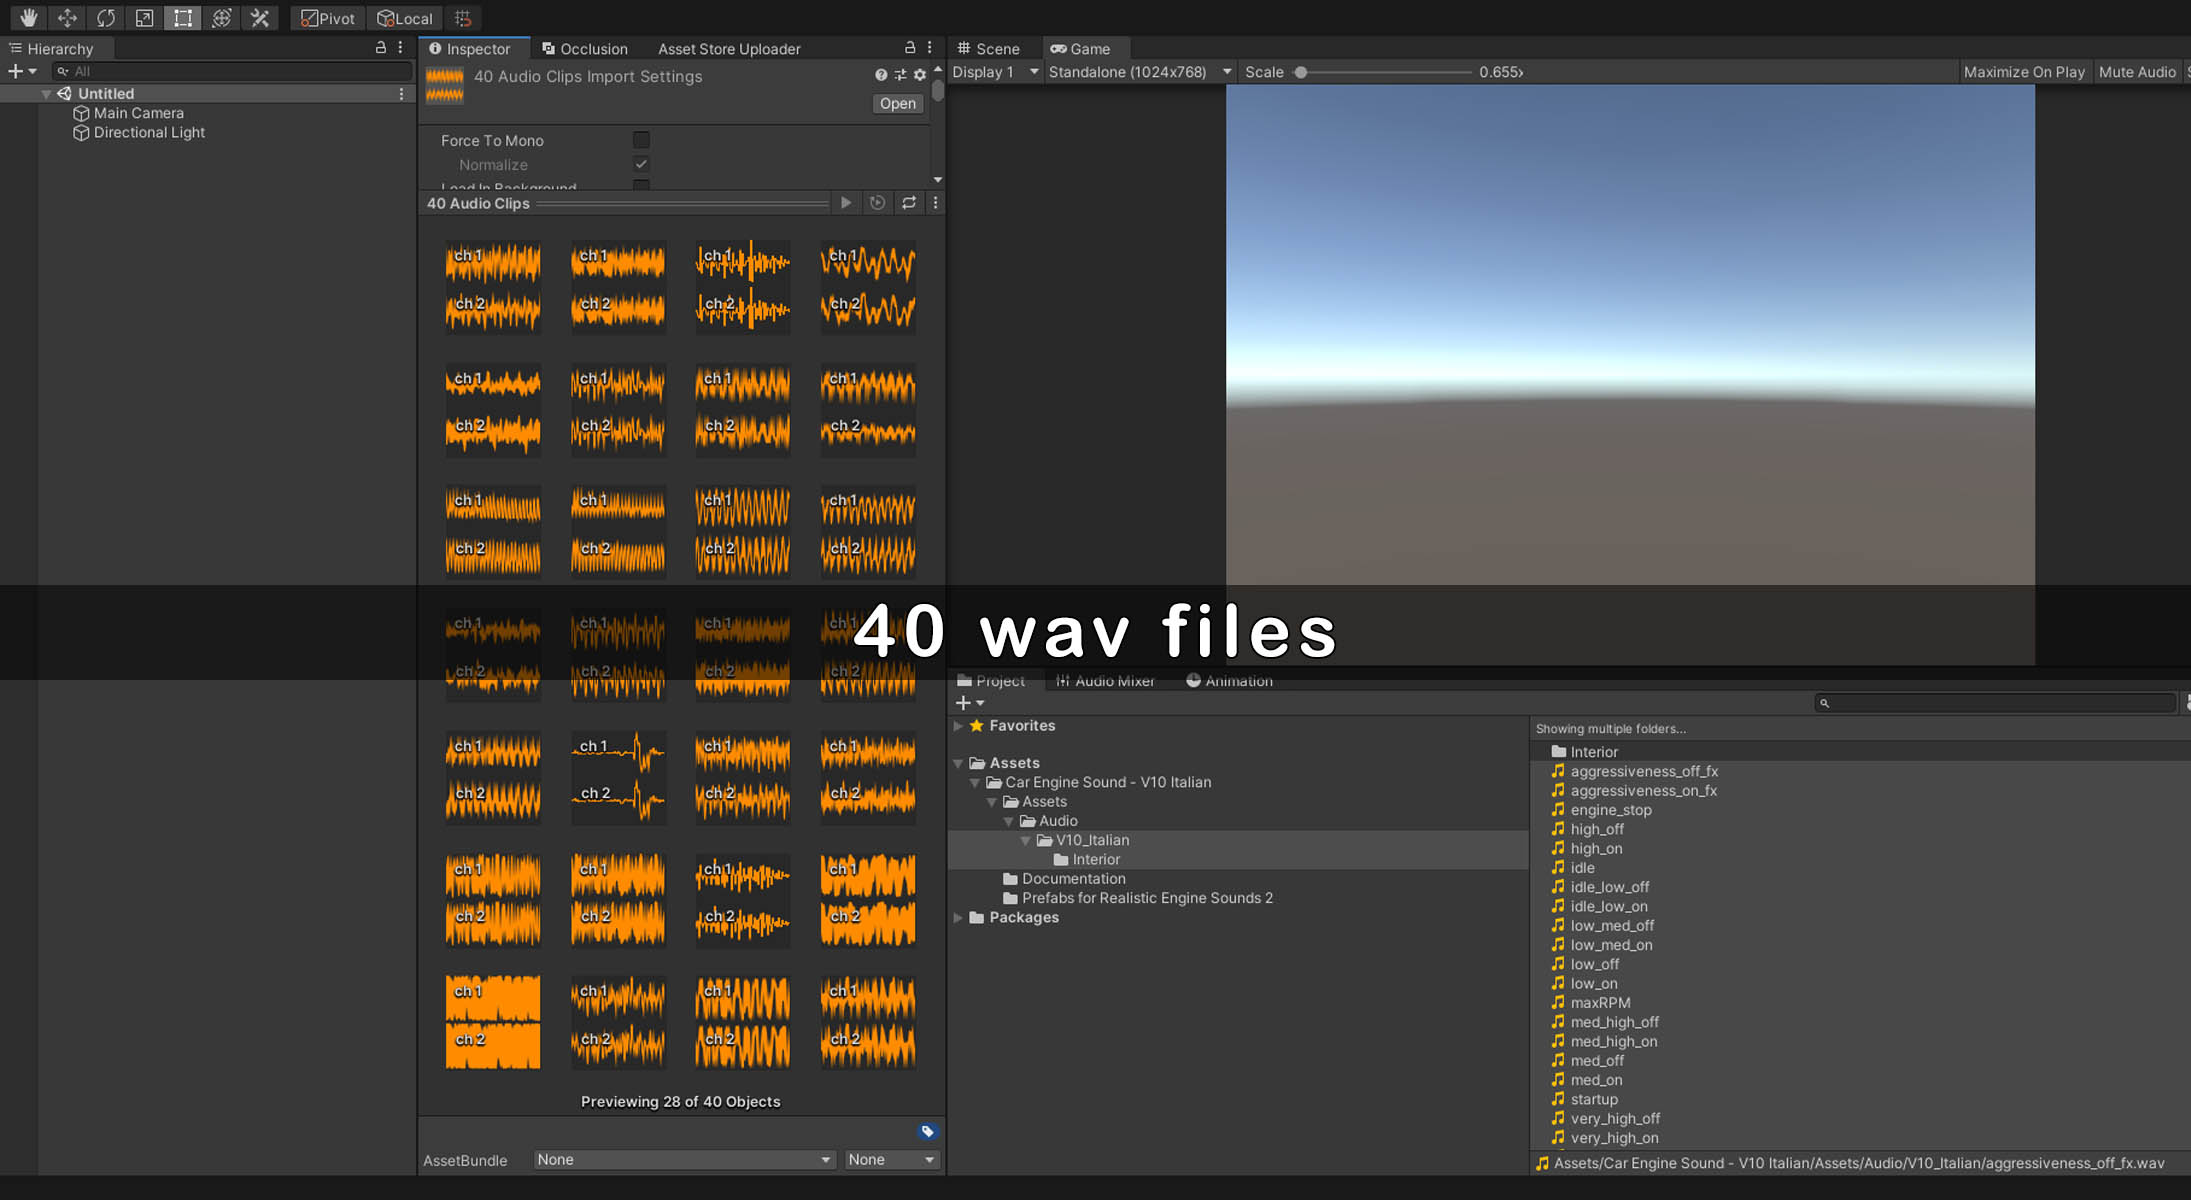Play the audio clip preview
This screenshot has height=1200, width=2191.
point(846,203)
